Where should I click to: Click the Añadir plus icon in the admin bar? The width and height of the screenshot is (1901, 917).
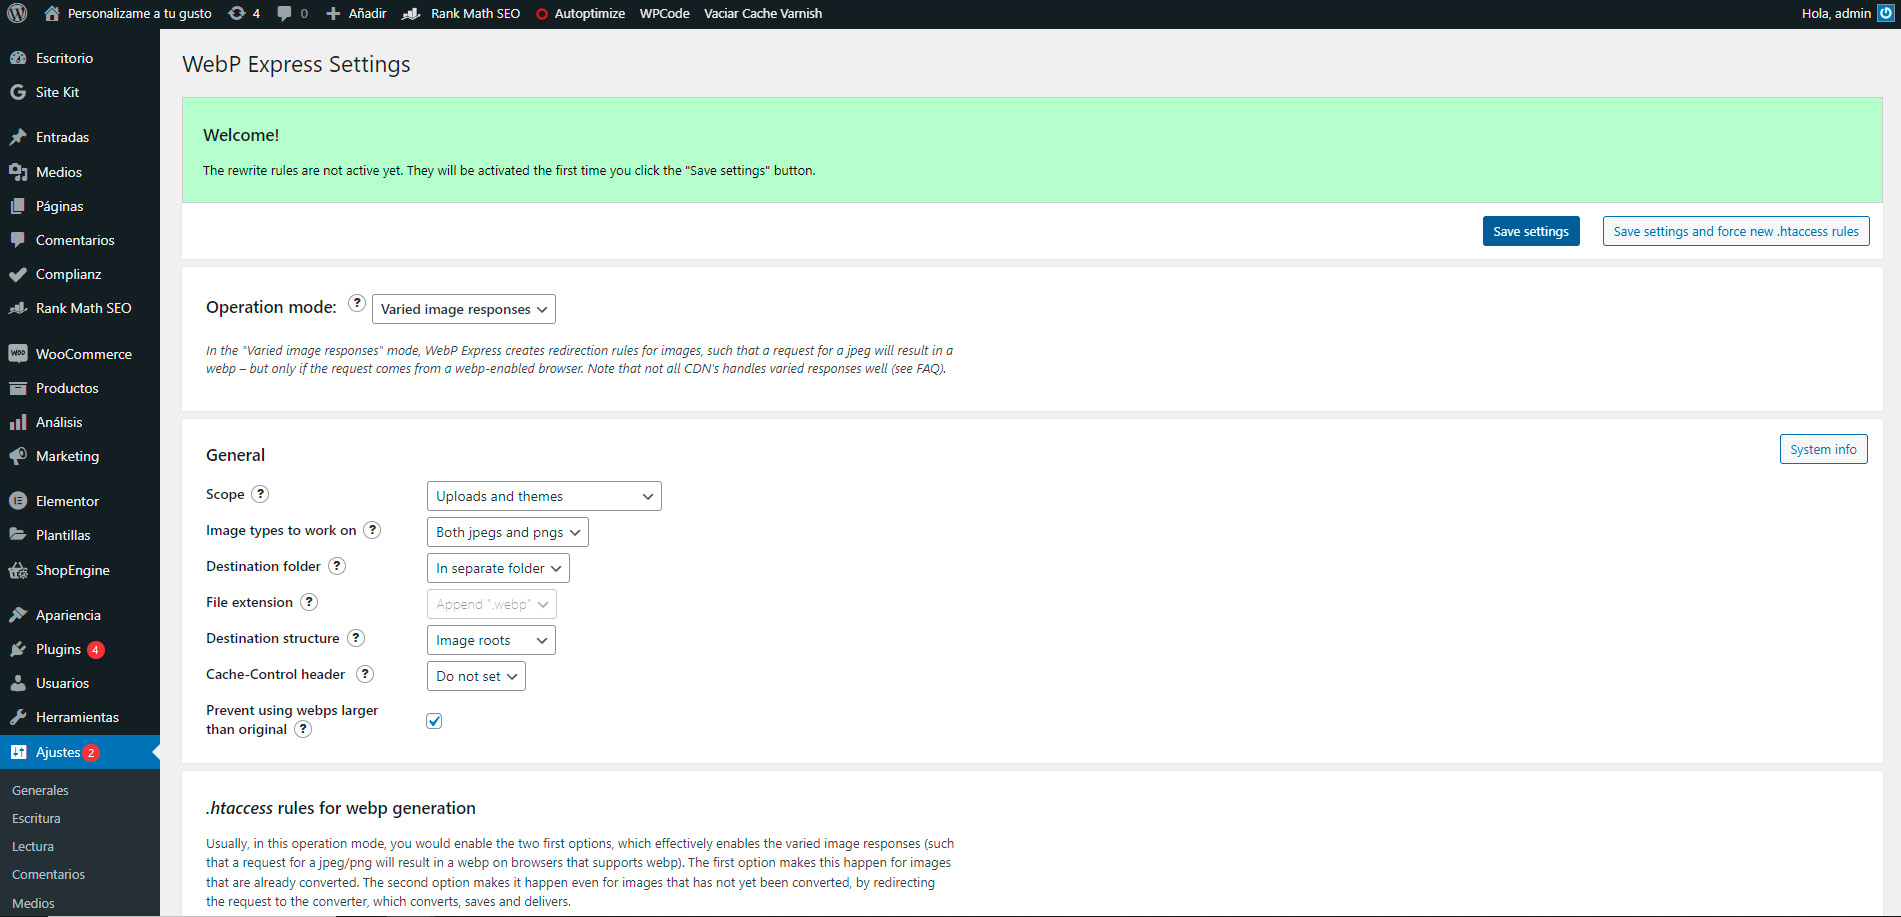[333, 13]
